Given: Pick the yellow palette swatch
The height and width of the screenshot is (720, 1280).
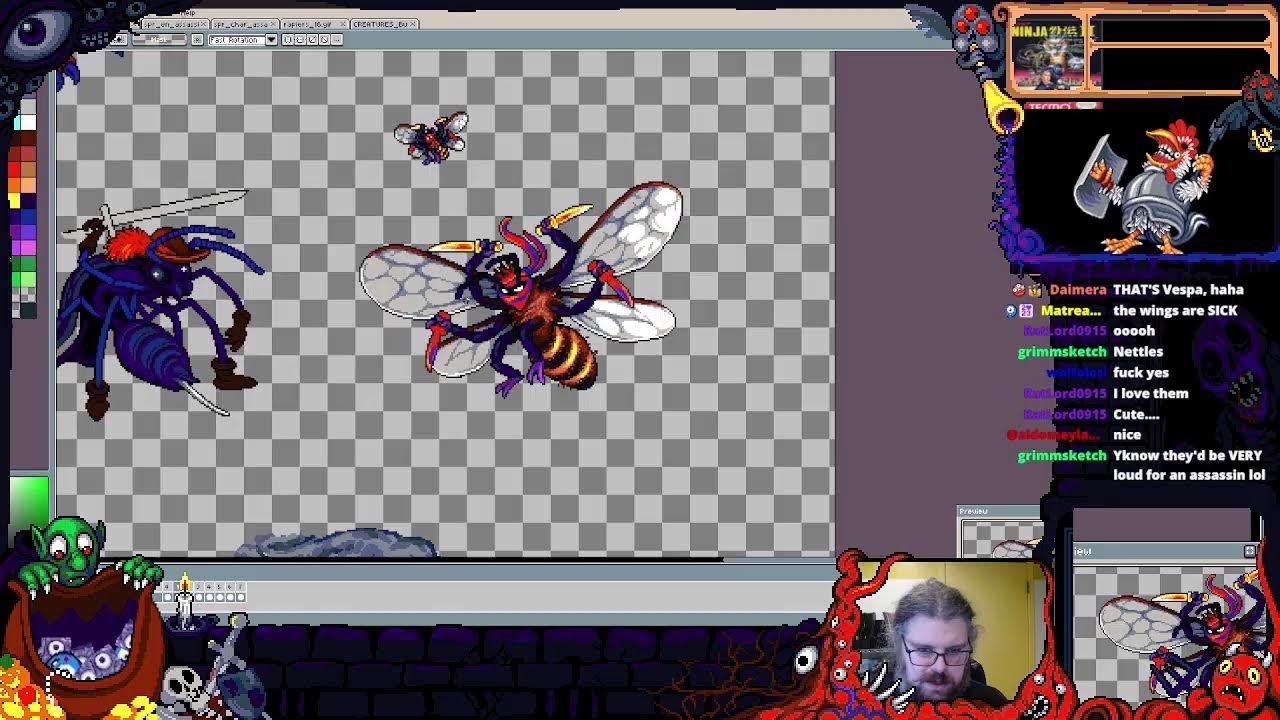Looking at the screenshot, I should pyautogui.click(x=14, y=200).
